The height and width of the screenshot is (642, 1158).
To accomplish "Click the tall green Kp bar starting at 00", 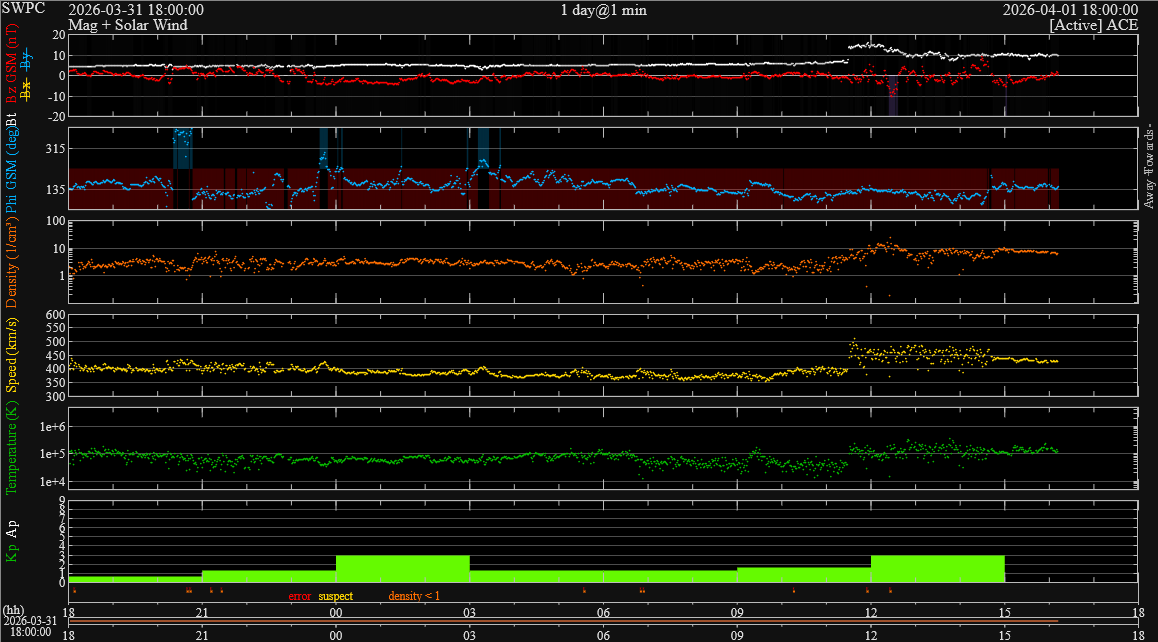I will 402,568.
